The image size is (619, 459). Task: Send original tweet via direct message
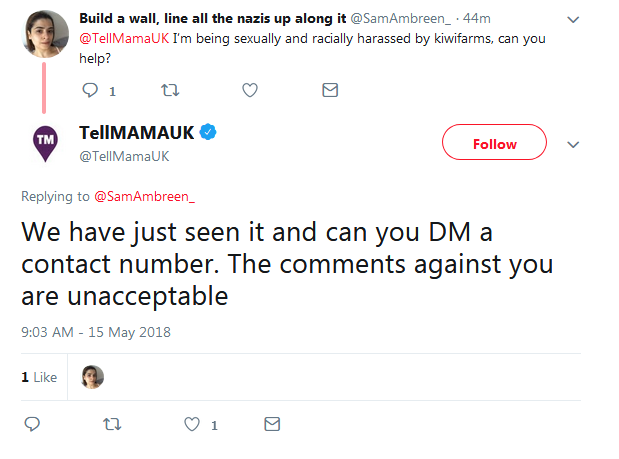330,90
